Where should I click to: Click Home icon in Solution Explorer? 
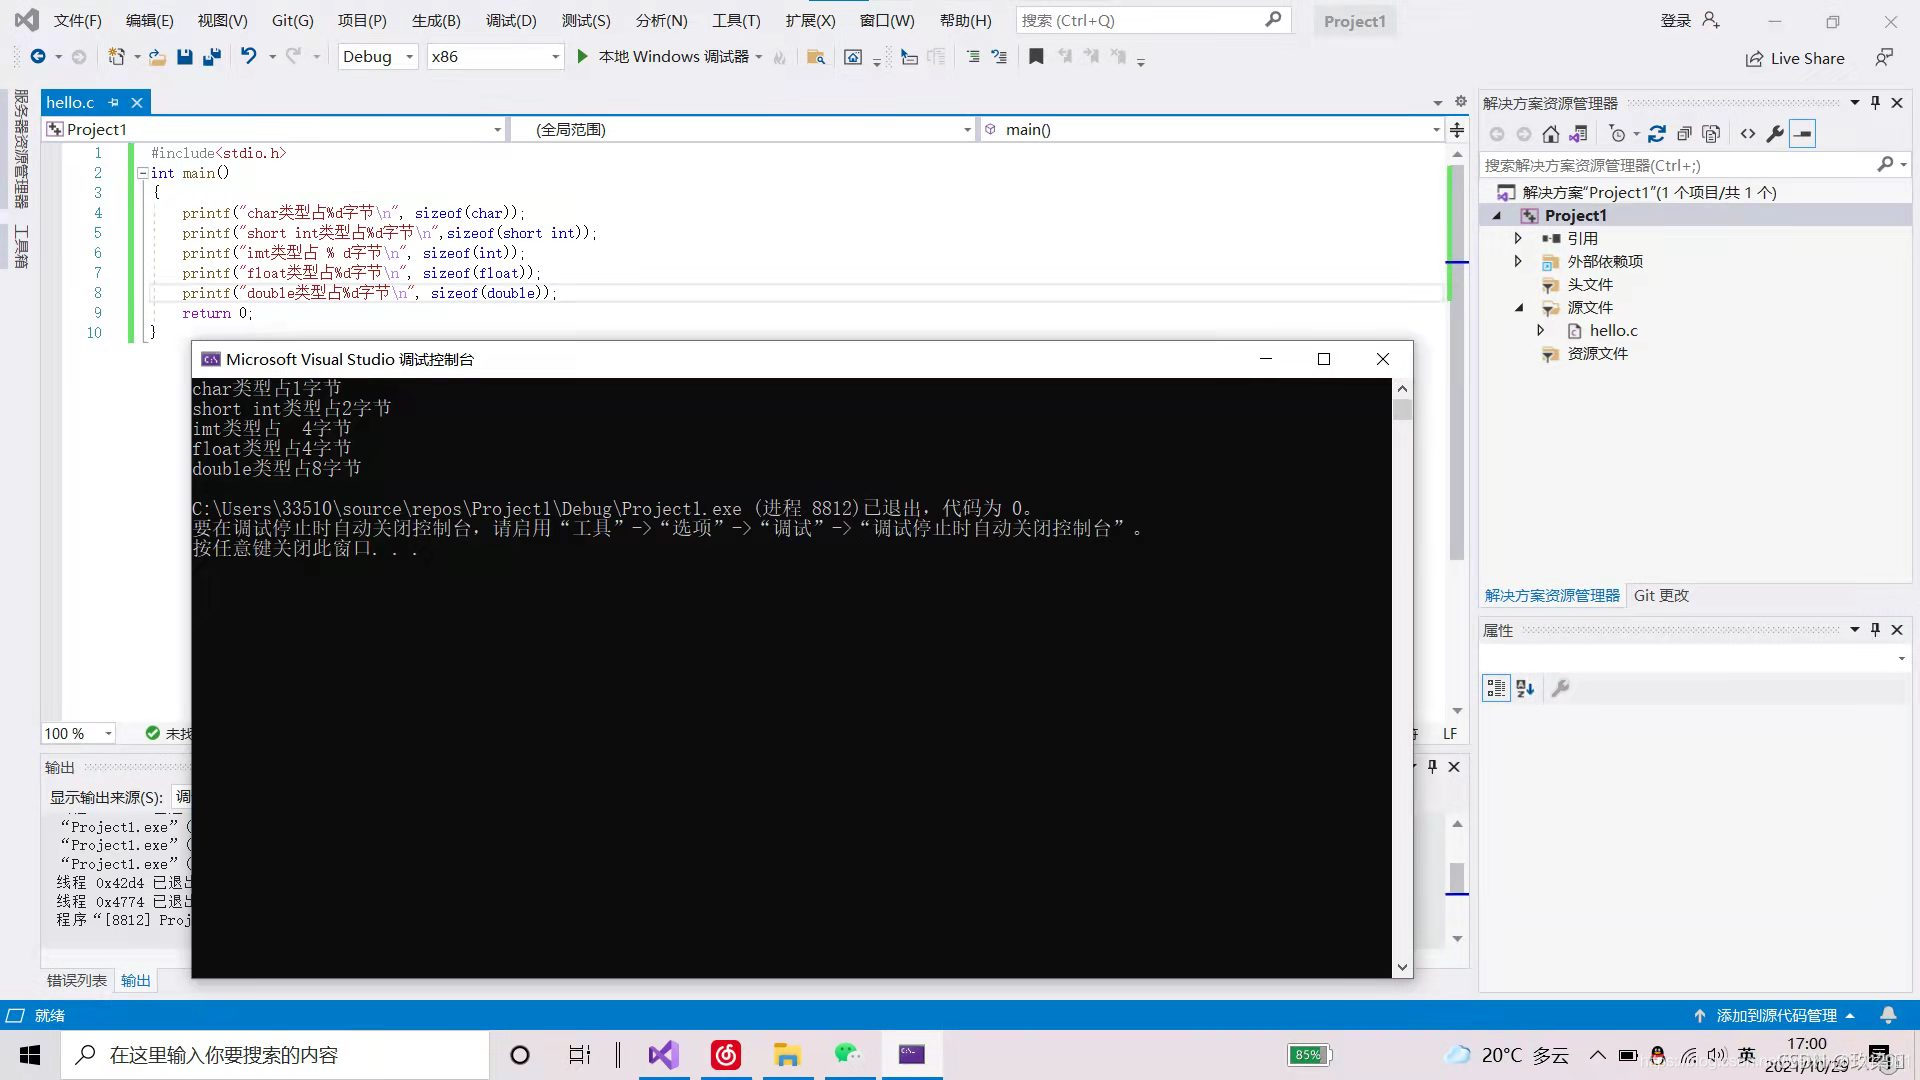pos(1551,134)
